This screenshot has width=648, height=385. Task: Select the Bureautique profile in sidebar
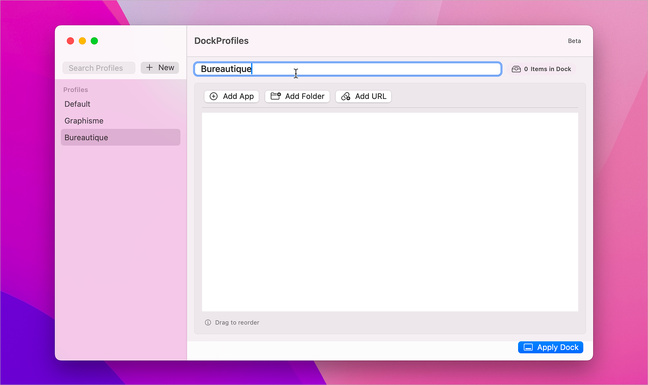point(120,138)
